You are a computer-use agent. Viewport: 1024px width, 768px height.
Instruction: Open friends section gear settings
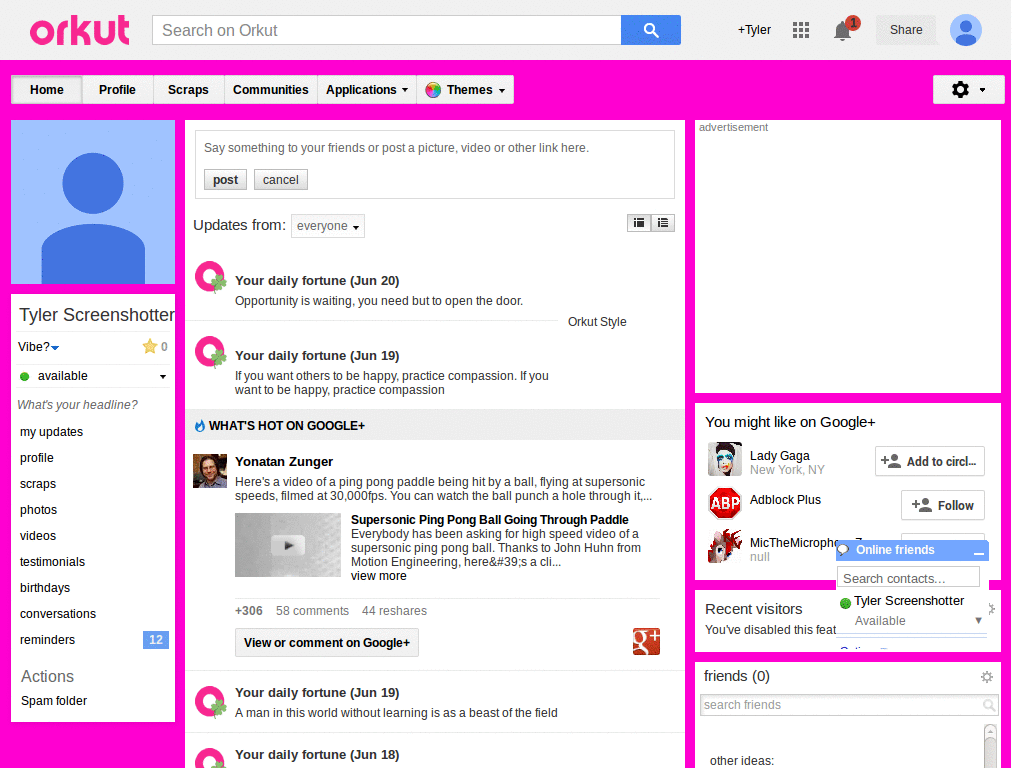click(987, 677)
